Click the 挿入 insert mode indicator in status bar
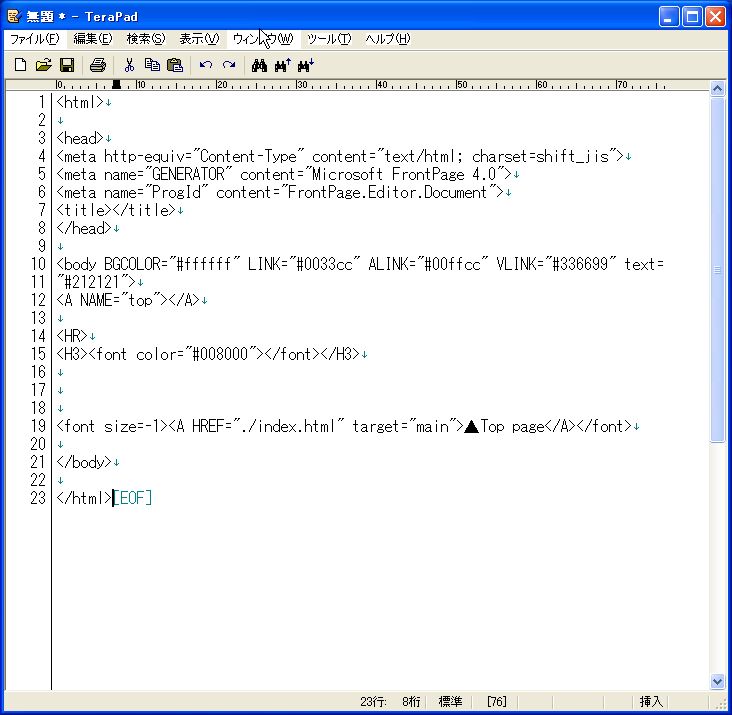The height and width of the screenshot is (715, 732). point(651,701)
